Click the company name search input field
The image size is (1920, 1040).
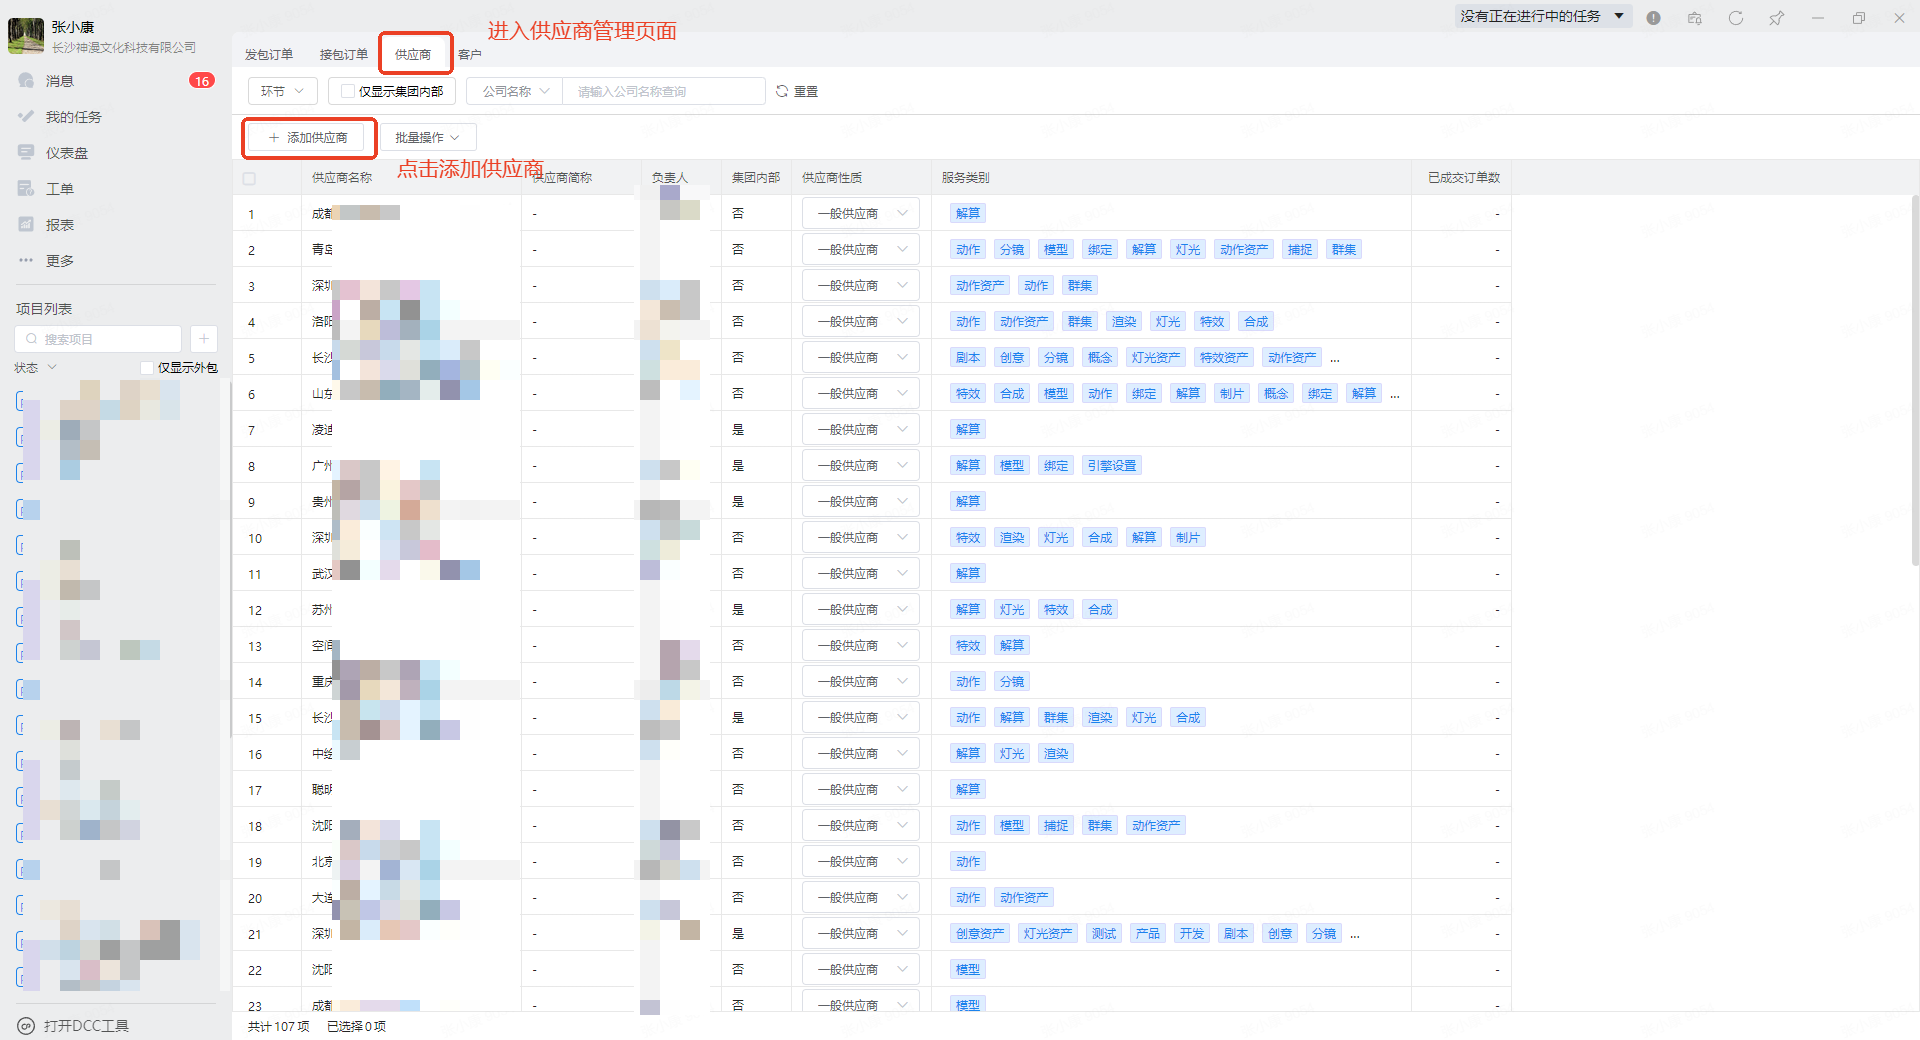[662, 92]
